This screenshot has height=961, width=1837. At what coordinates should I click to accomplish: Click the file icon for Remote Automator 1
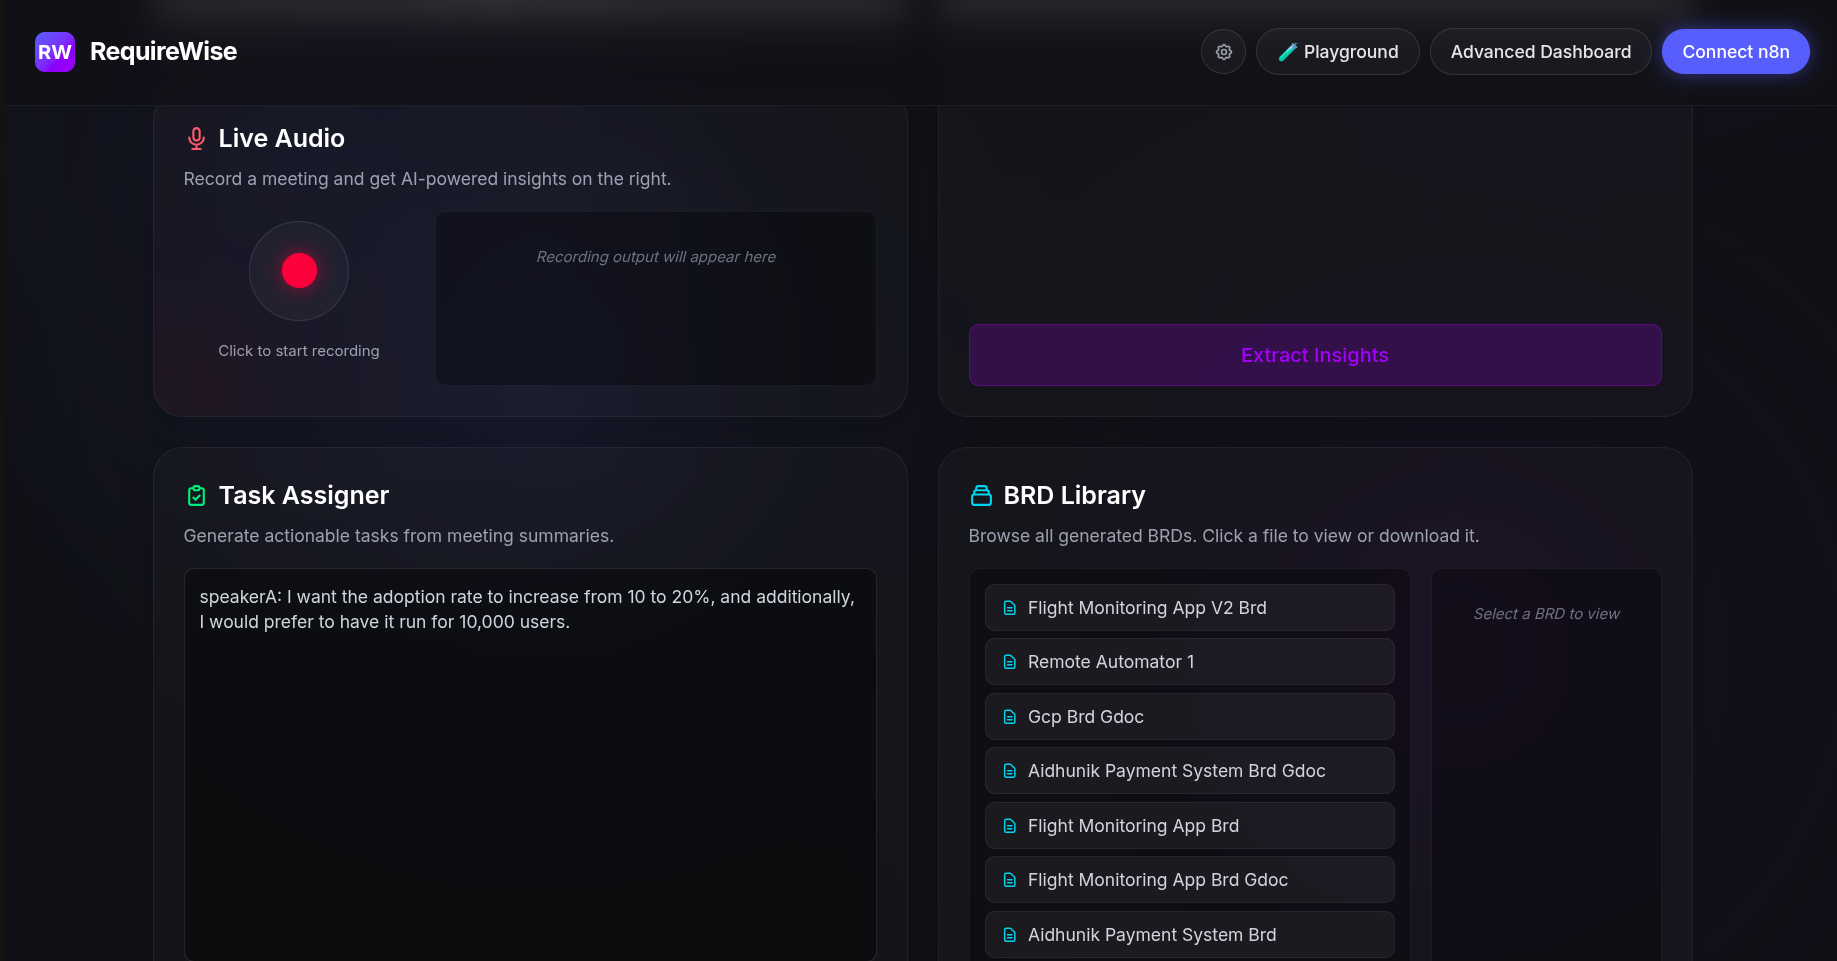coord(1009,662)
